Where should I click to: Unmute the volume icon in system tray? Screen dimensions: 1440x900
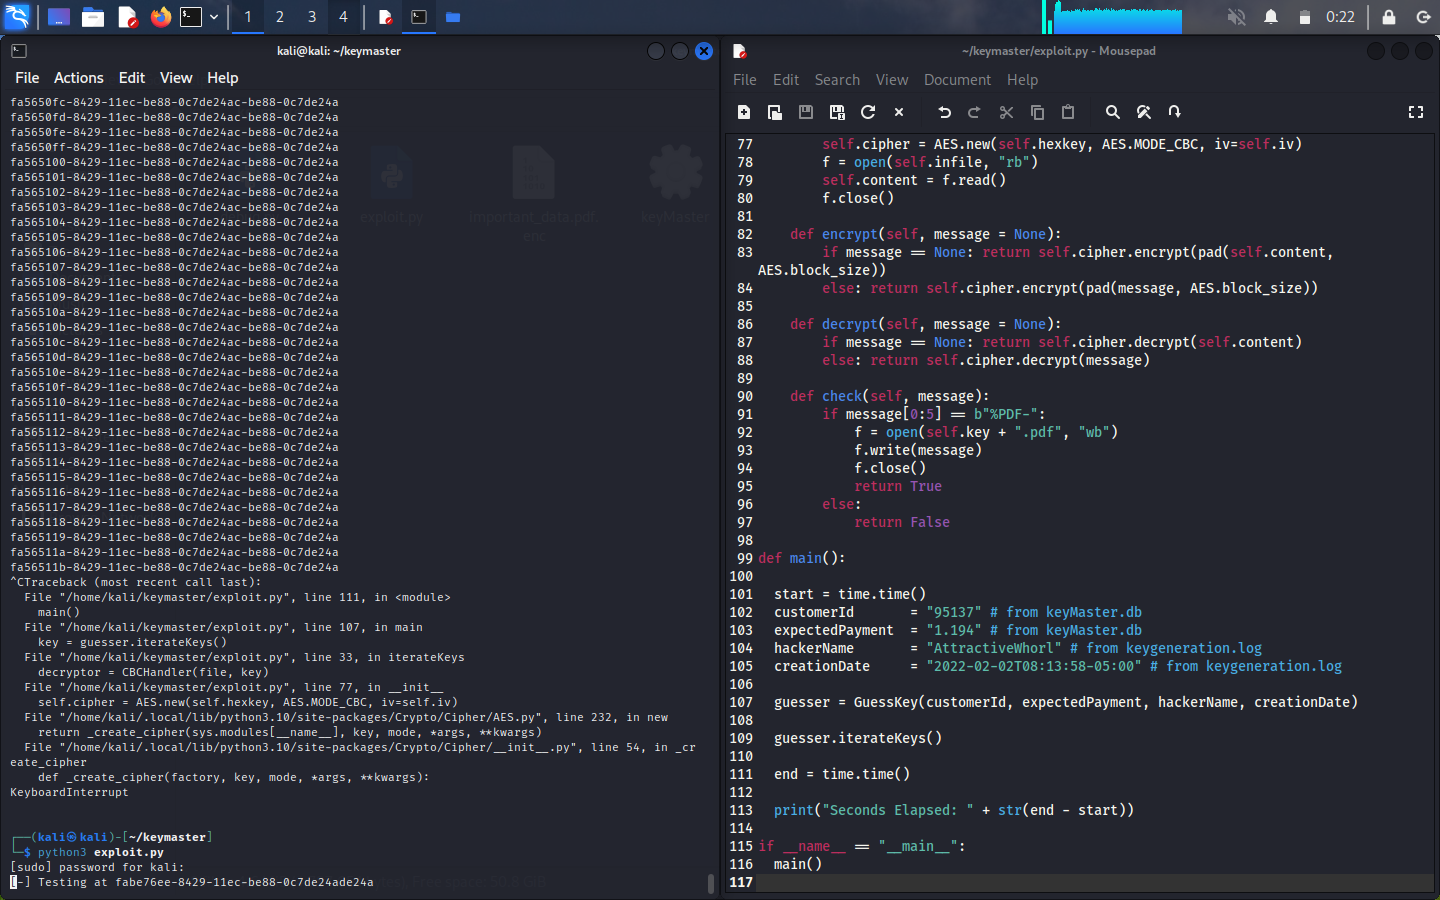(x=1237, y=17)
